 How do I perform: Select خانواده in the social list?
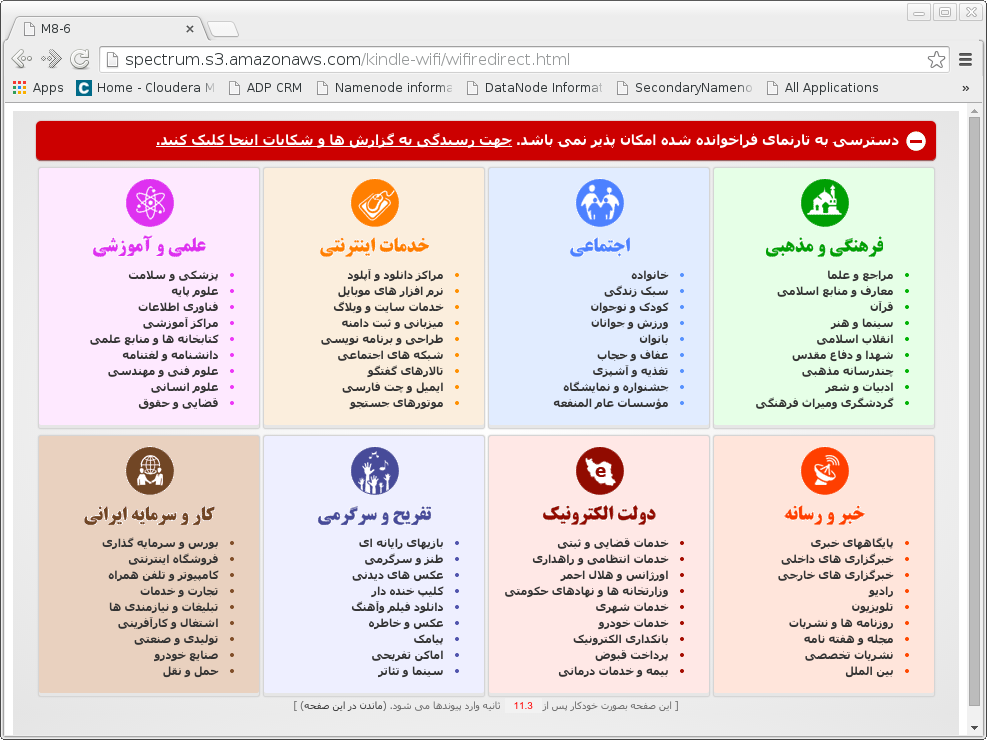click(650, 275)
